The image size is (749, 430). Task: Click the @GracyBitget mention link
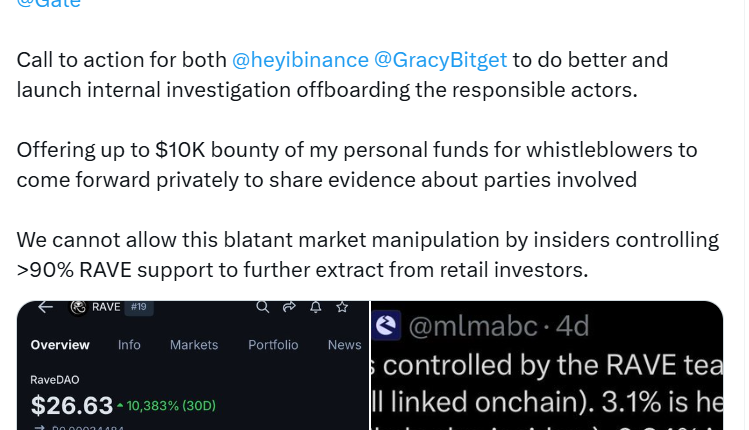click(440, 60)
